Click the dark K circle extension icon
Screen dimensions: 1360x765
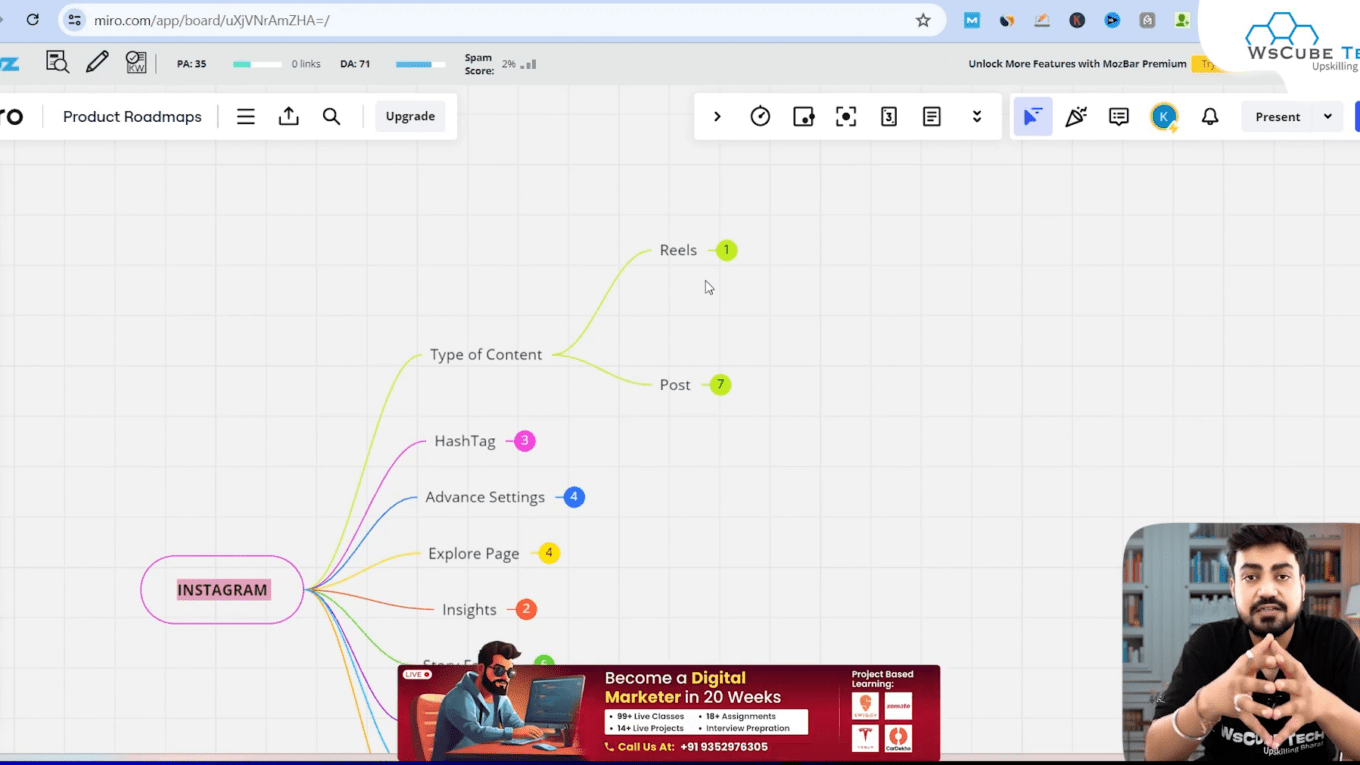1077,20
